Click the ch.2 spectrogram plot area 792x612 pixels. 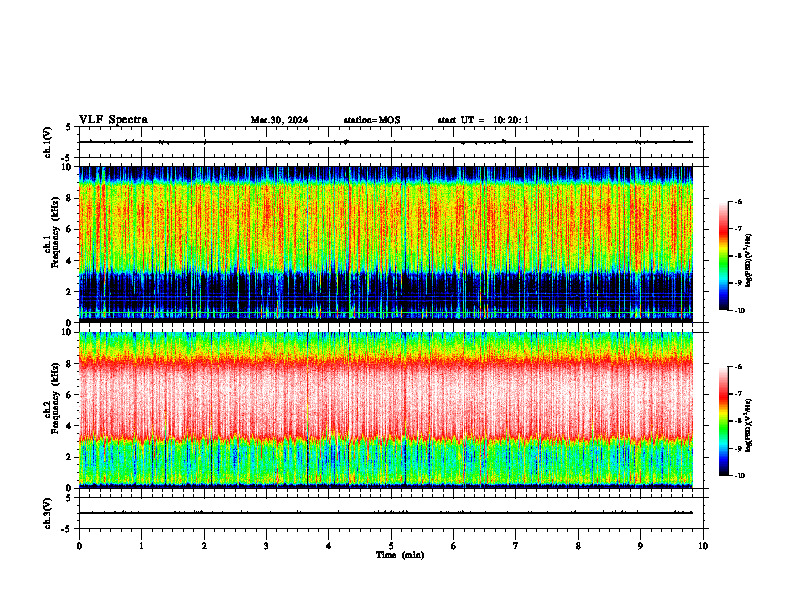point(386,410)
